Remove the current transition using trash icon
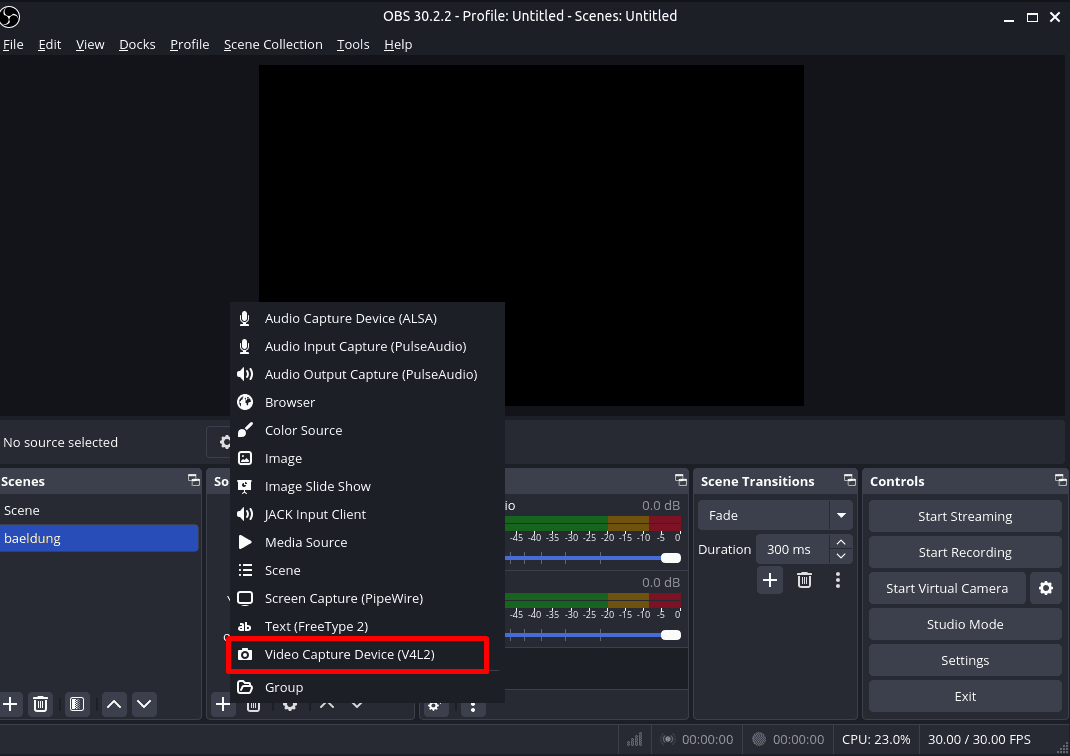Screen dimensions: 1070x756 [x=804, y=580]
